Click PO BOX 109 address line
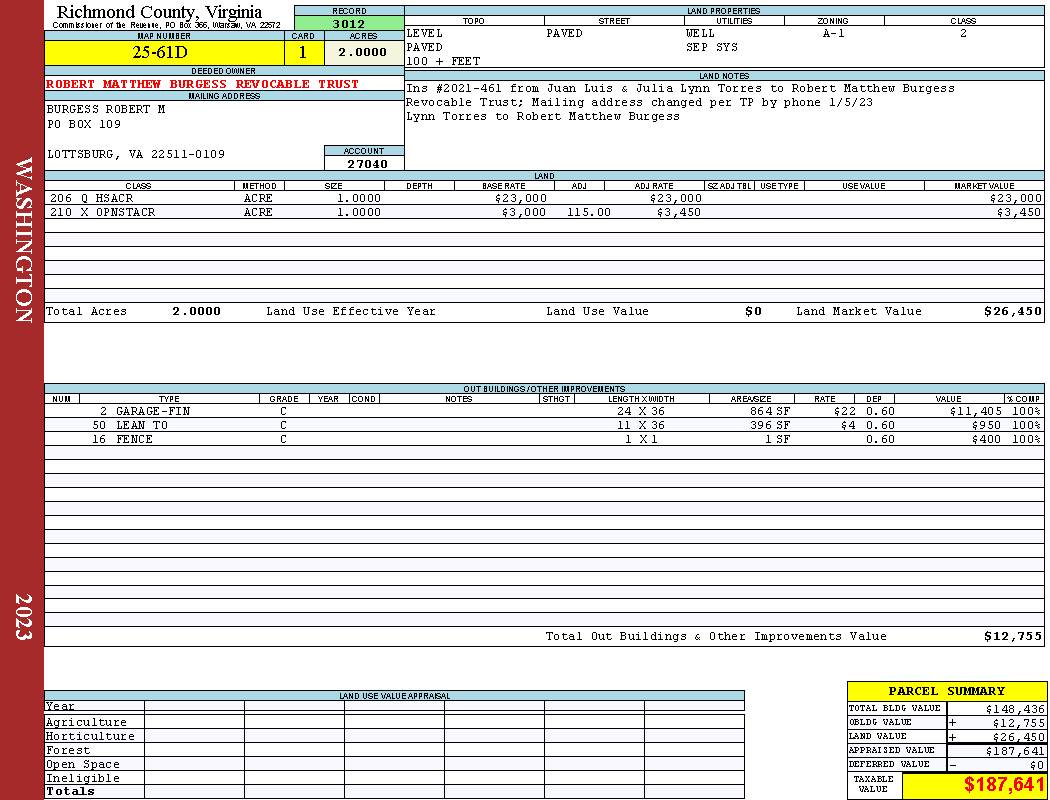The height and width of the screenshot is (800, 1050). [84, 124]
